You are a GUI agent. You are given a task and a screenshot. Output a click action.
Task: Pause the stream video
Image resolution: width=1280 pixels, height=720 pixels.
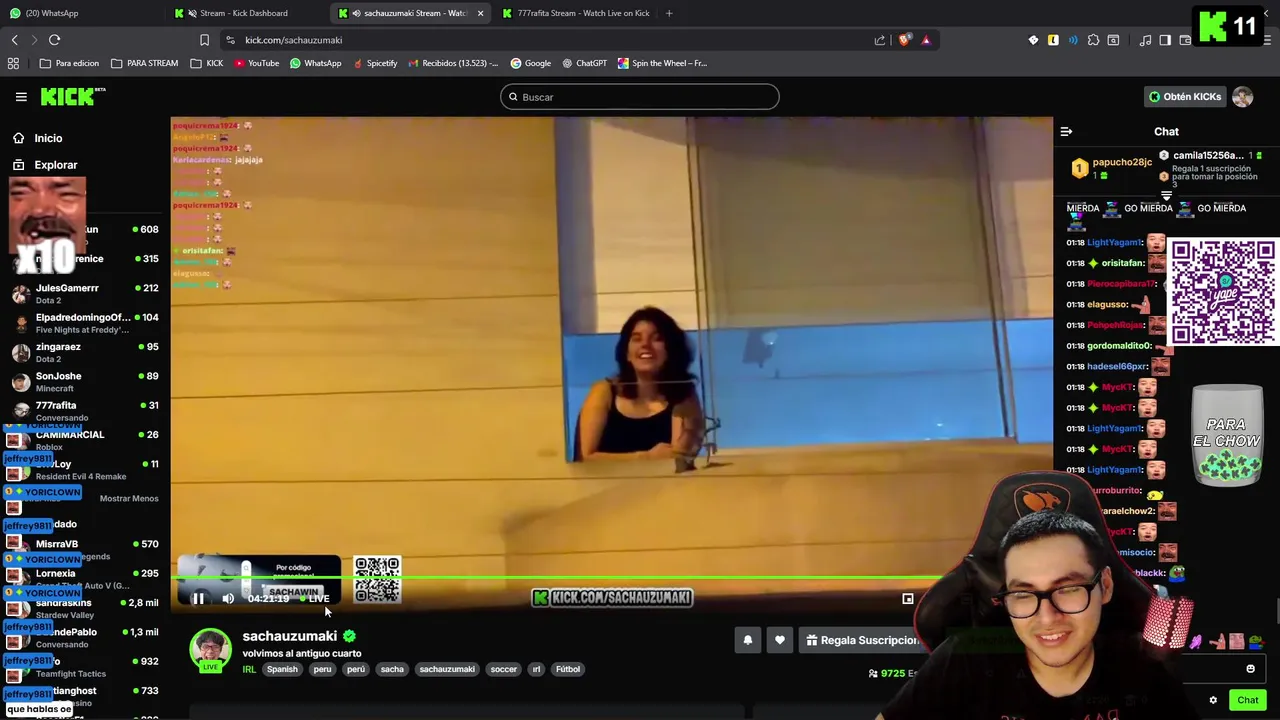[198, 598]
